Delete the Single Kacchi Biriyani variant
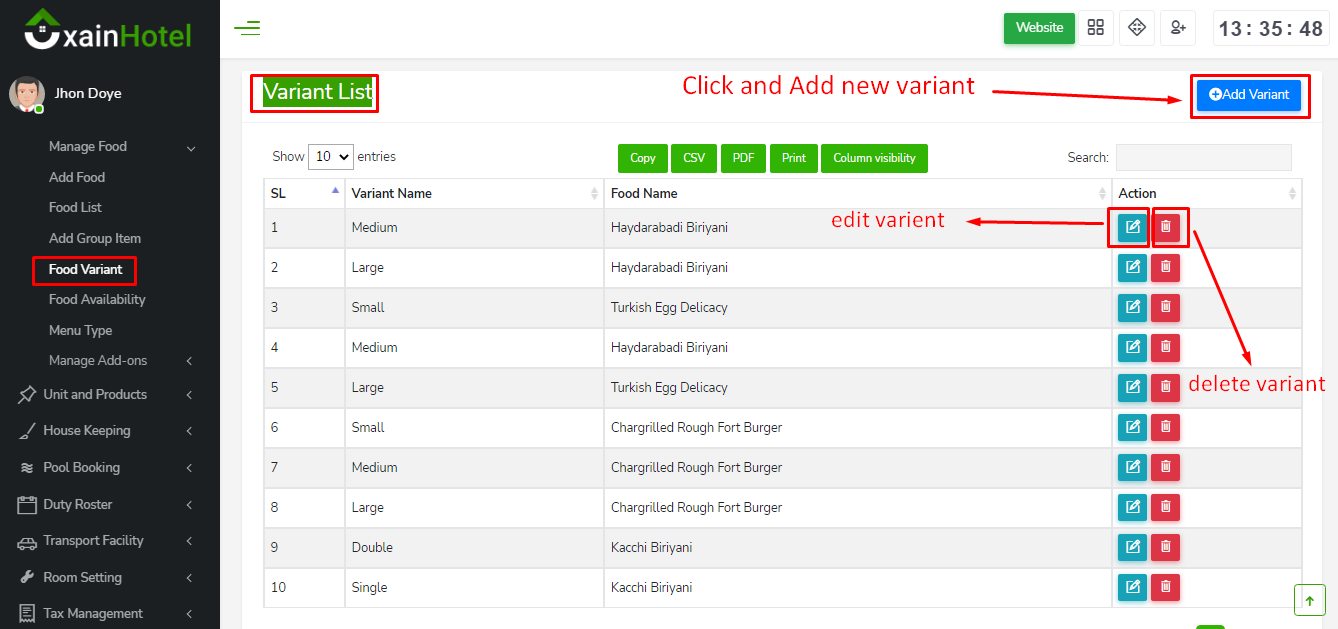 pos(1165,587)
